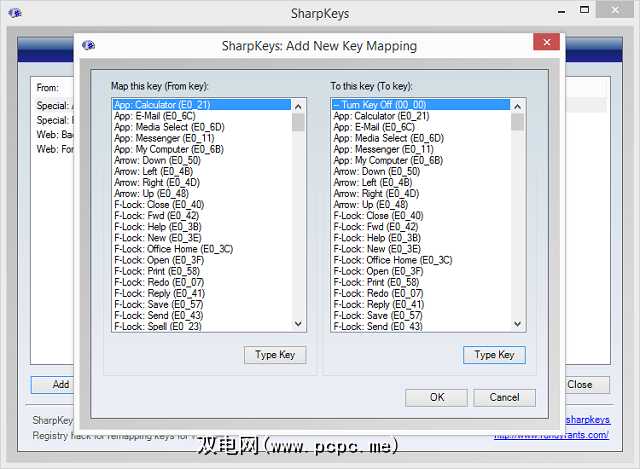This screenshot has height=469, width=640.
Task: Select Arrow: Up (E0_48) in To list
Action: [x=421, y=204]
